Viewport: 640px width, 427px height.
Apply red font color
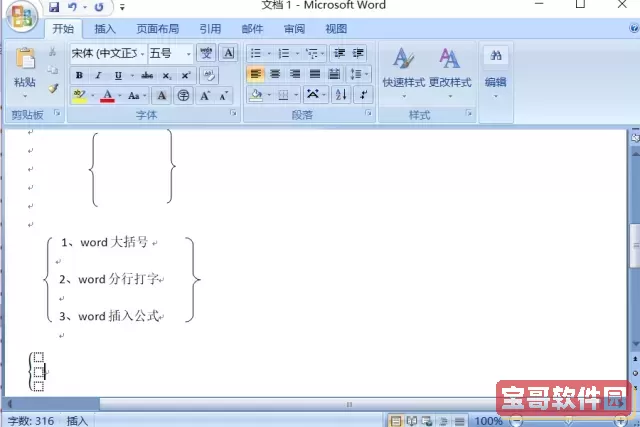[x=107, y=96]
